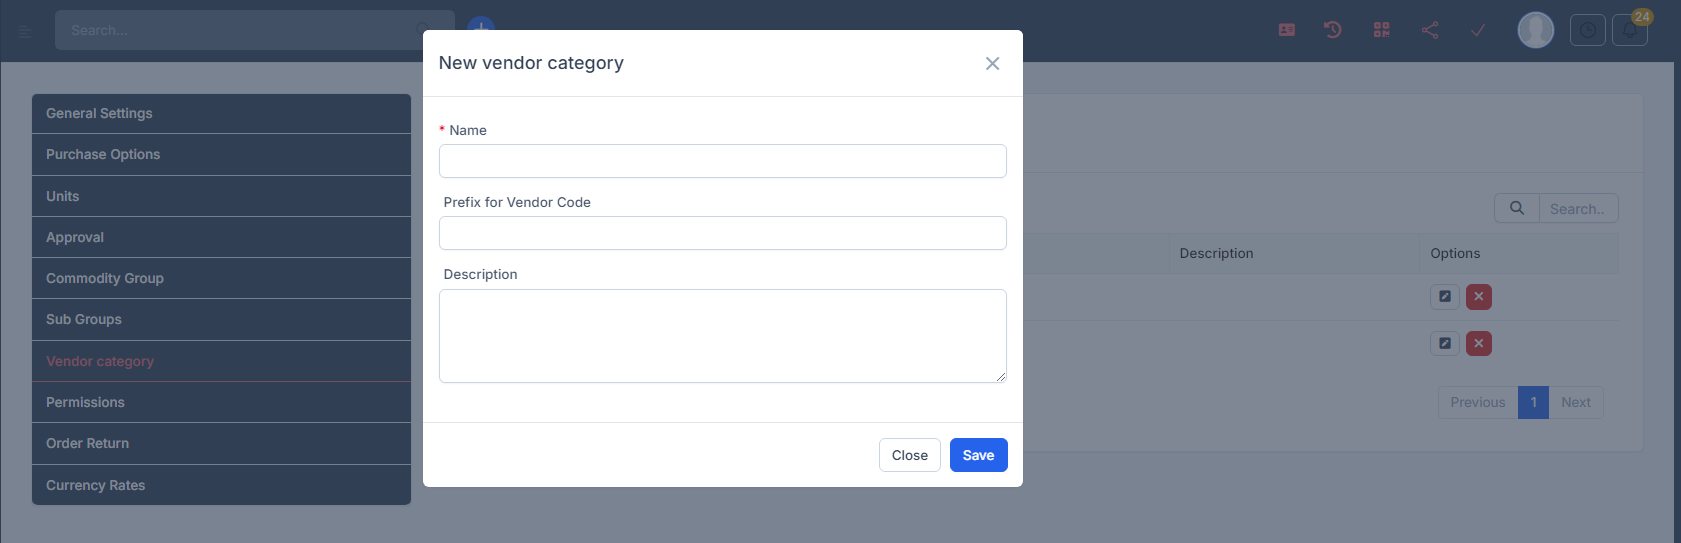Open the user profile avatar menu

pos(1535,30)
